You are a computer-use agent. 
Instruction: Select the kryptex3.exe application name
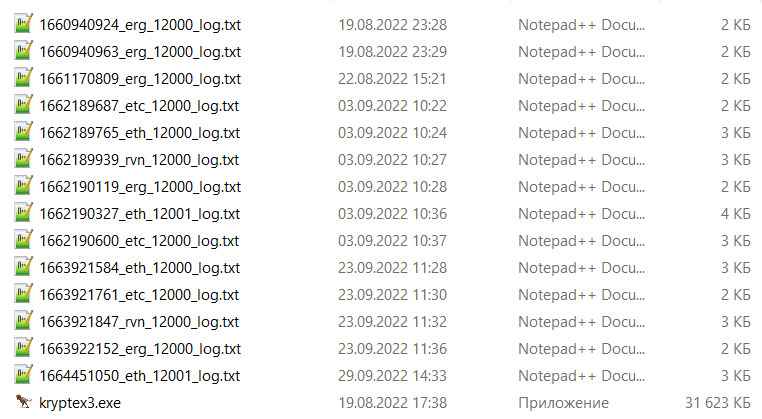80,403
